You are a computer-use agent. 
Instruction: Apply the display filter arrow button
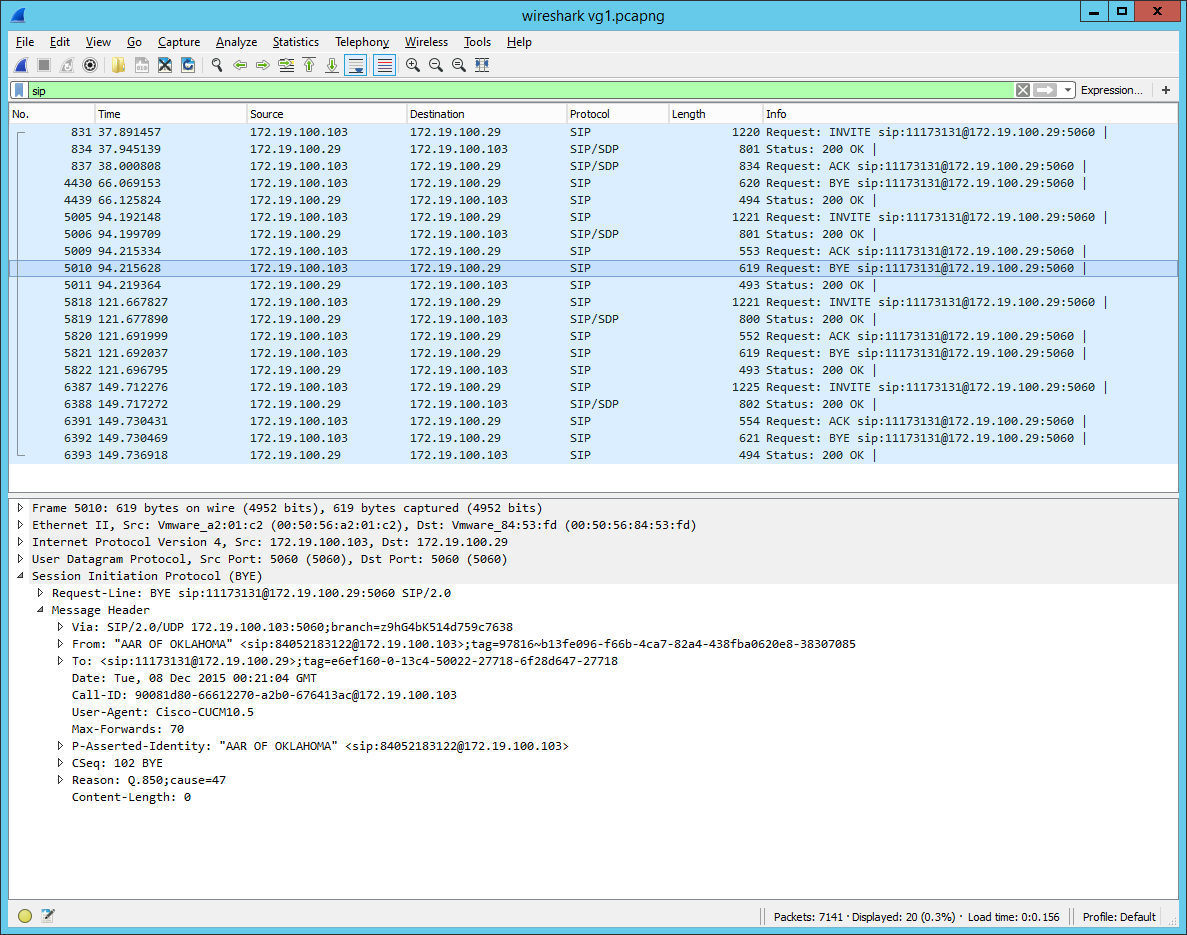1045,90
